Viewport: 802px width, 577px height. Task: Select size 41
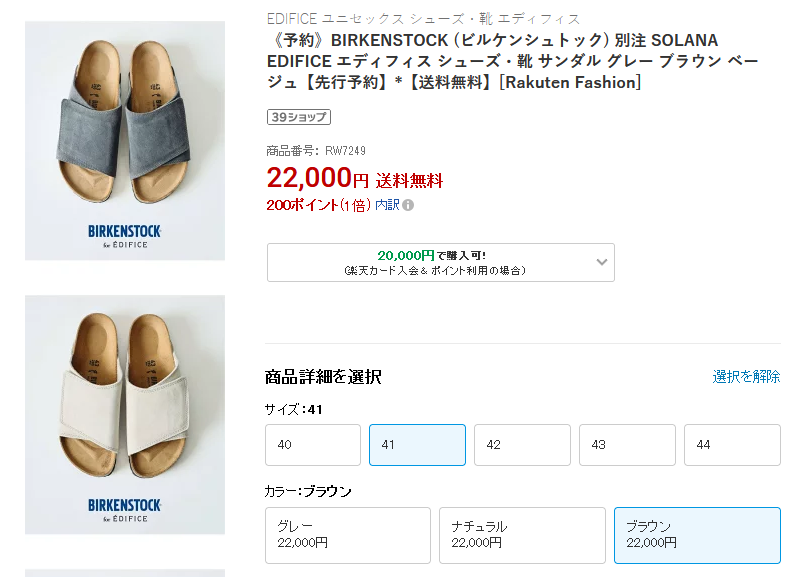point(417,445)
